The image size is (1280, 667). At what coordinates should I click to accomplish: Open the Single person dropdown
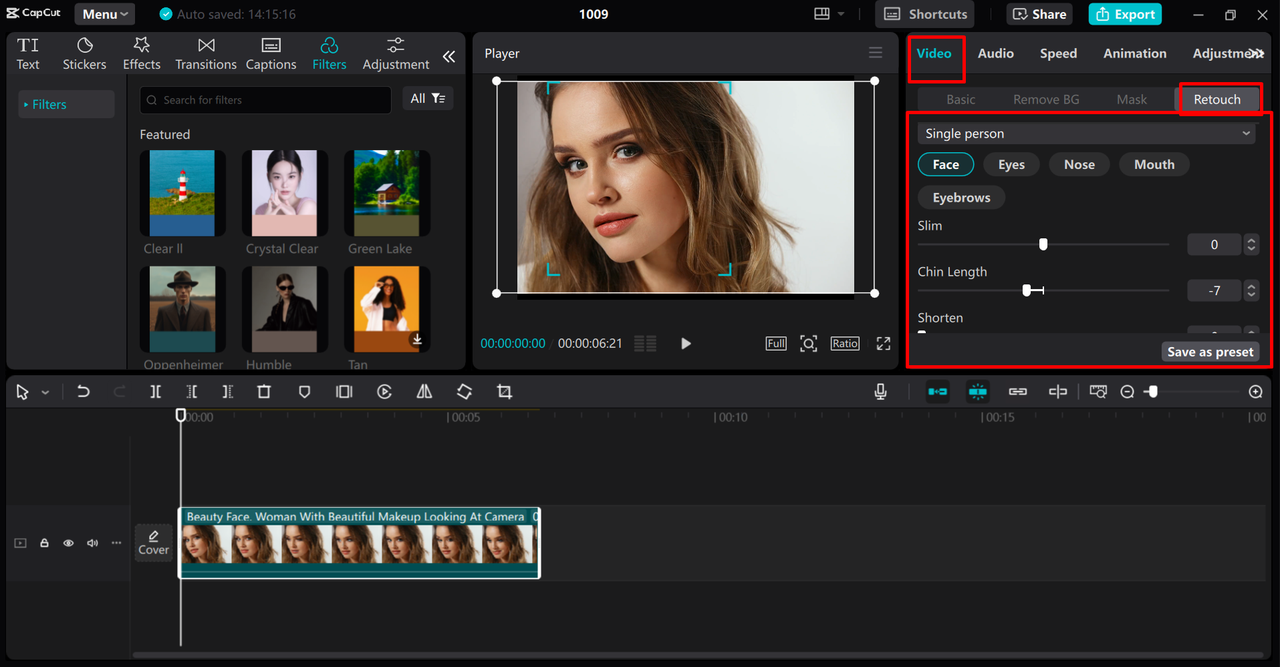[x=1086, y=133]
